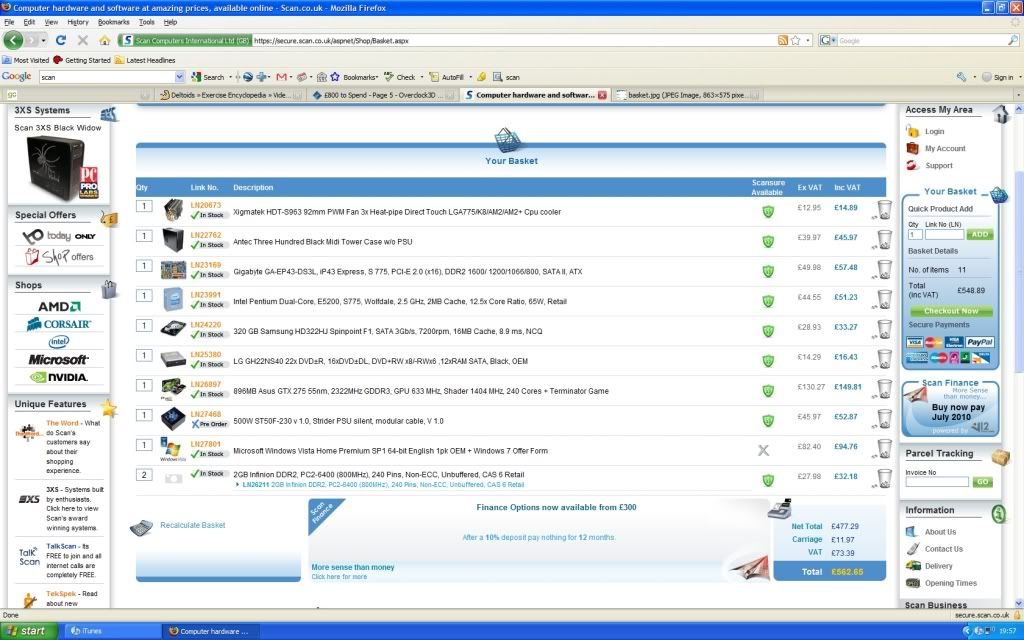
Task: Expand LN26211 Infinion memory sub-item arrow
Action: click(x=237, y=485)
